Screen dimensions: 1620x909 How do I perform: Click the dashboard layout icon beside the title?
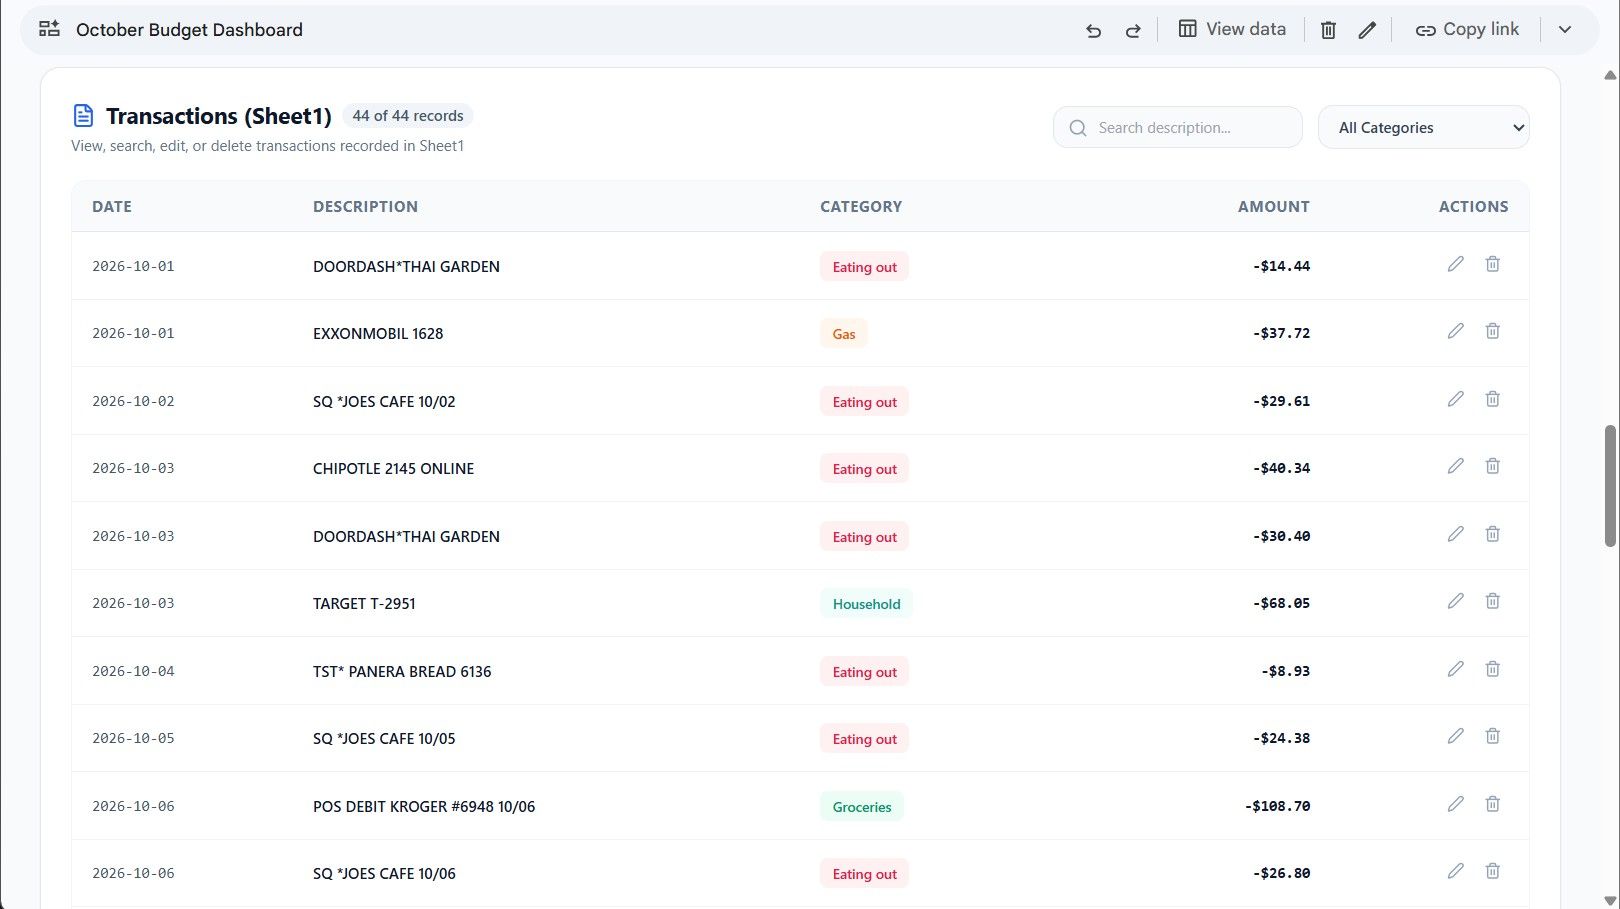(49, 29)
